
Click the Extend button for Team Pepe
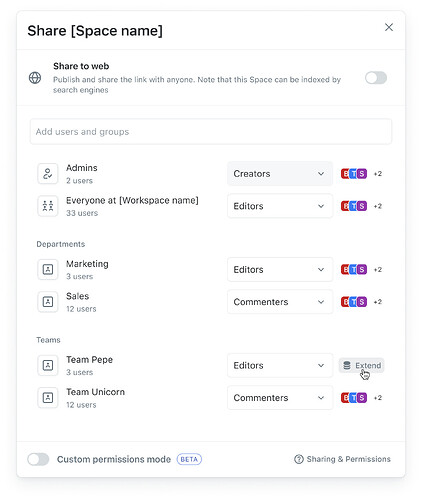tap(362, 365)
